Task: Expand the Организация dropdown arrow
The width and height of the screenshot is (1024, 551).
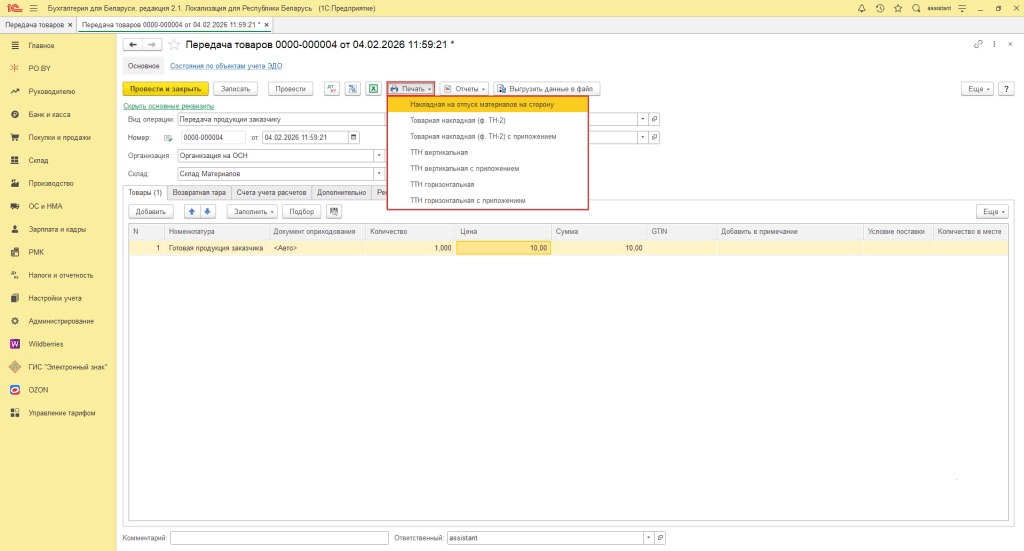Action: coord(379,155)
